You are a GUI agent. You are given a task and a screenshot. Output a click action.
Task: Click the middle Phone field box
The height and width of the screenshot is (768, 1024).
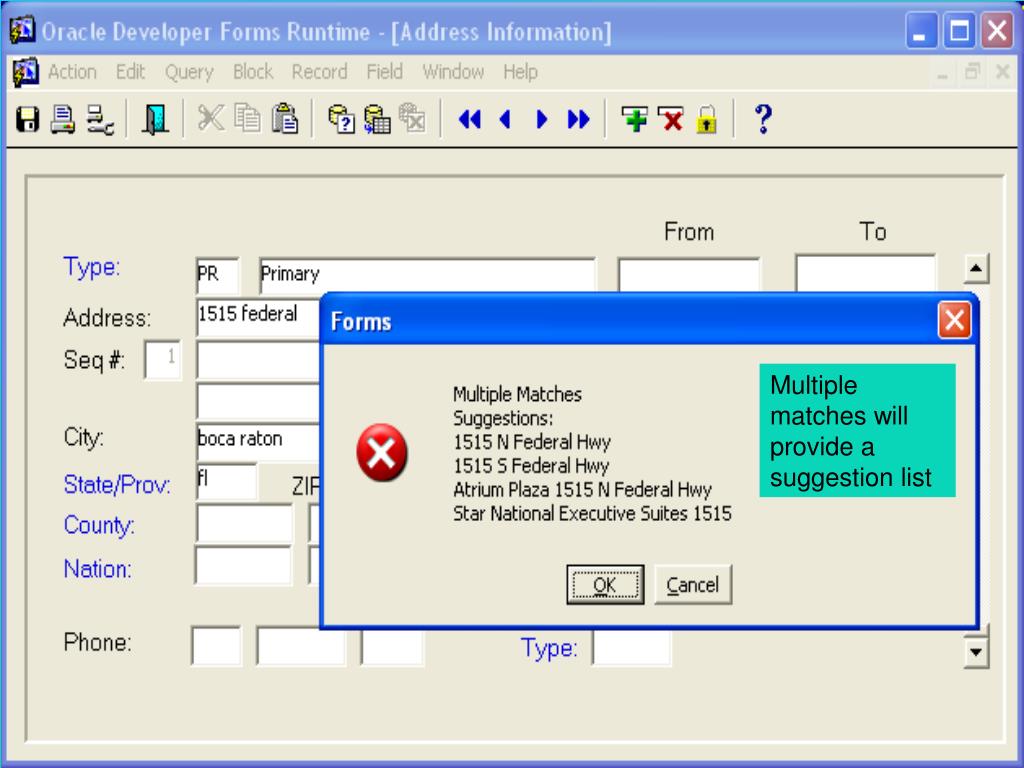coord(301,646)
